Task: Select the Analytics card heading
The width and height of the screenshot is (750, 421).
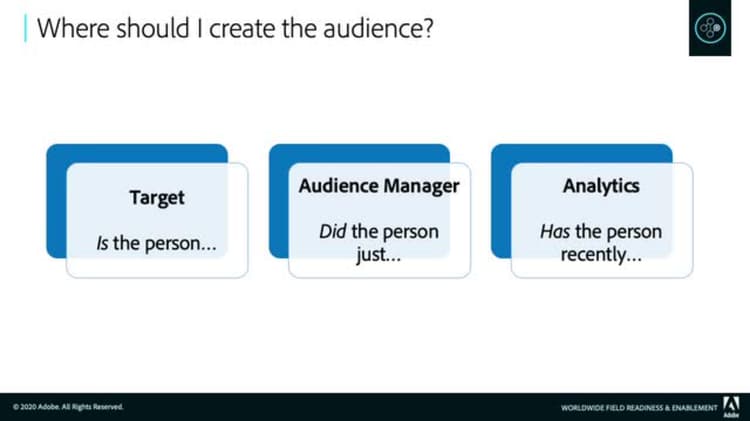Action: pos(601,186)
